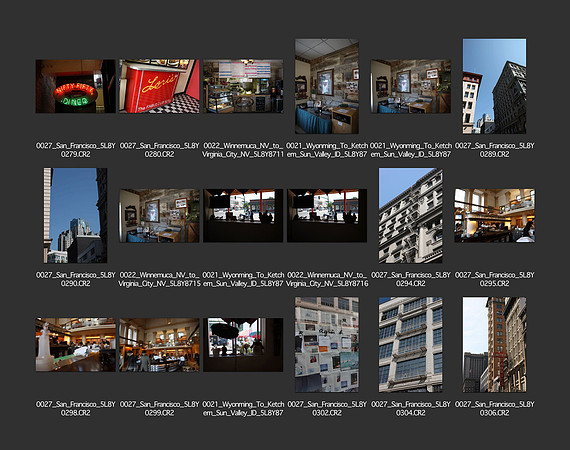Open the fire escape building thumbnail 0294

coord(411,216)
